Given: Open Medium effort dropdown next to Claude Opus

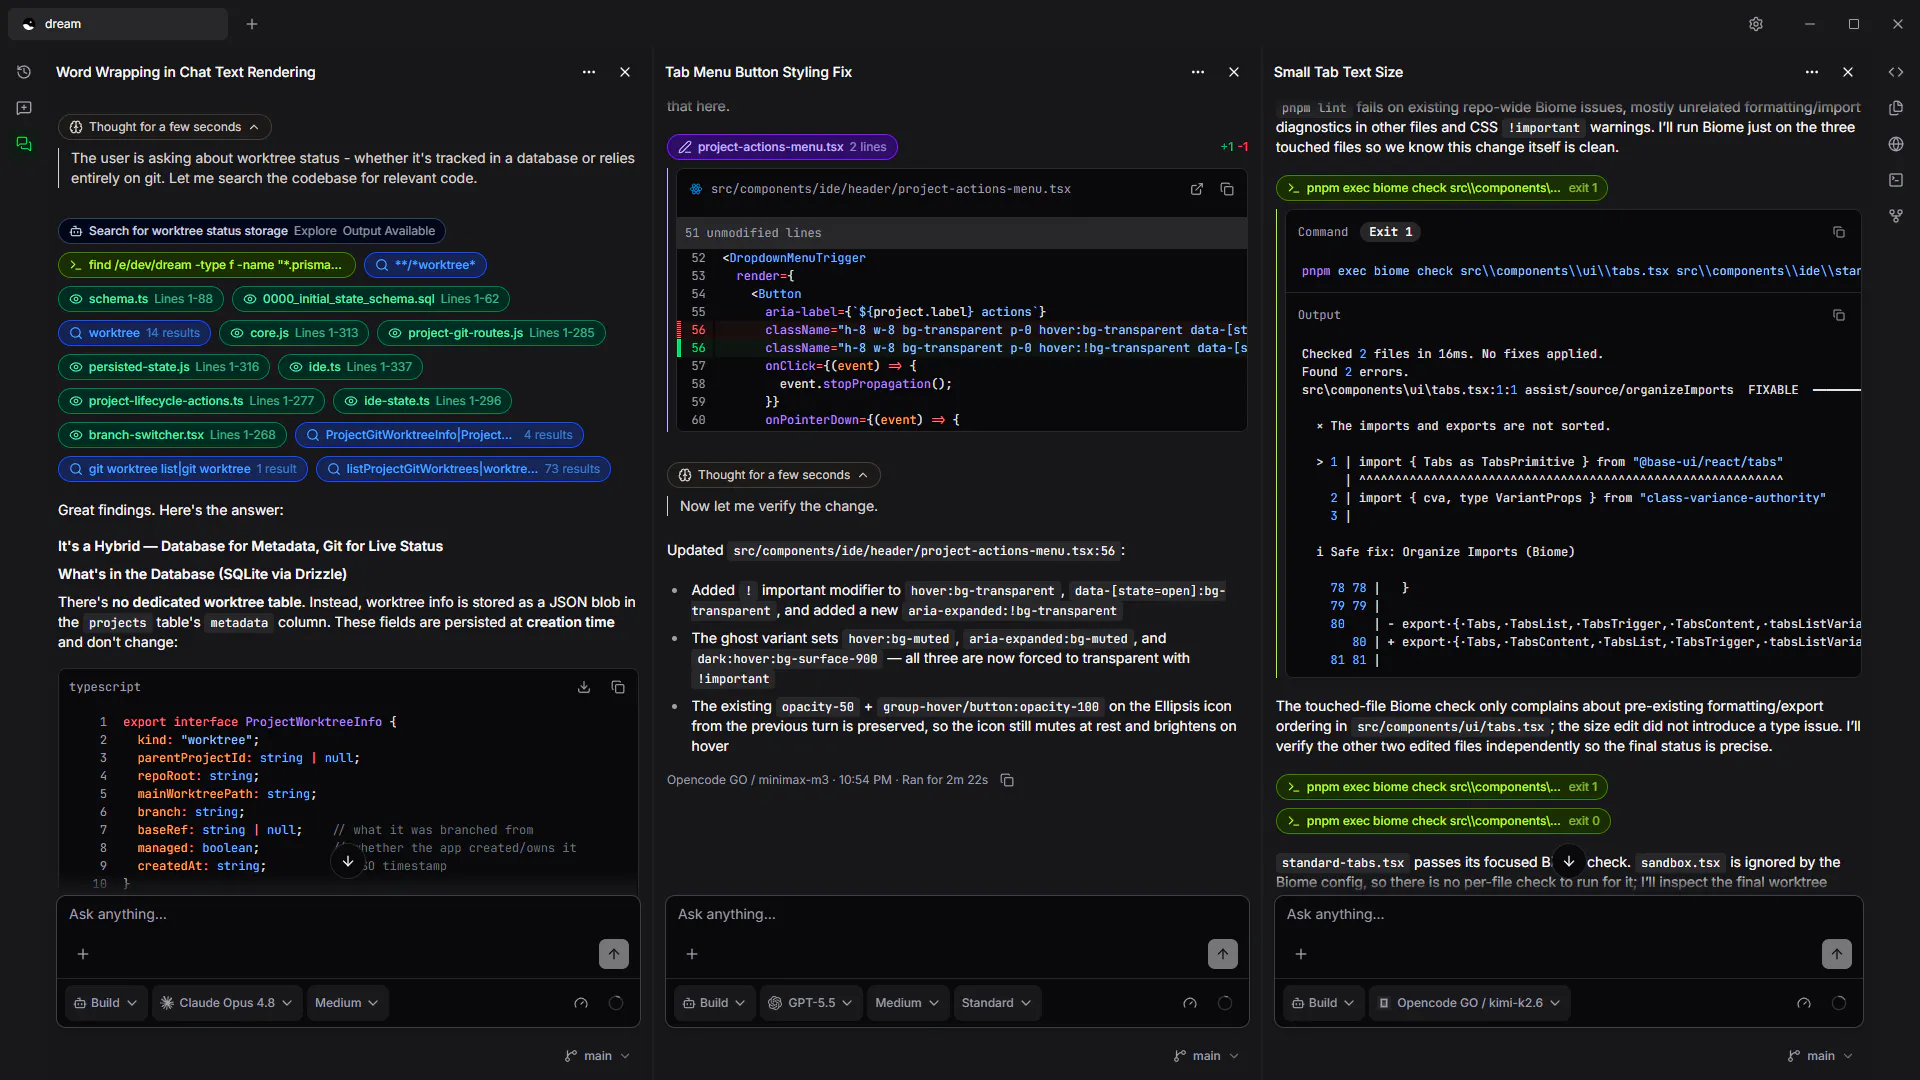Looking at the screenshot, I should (347, 1003).
